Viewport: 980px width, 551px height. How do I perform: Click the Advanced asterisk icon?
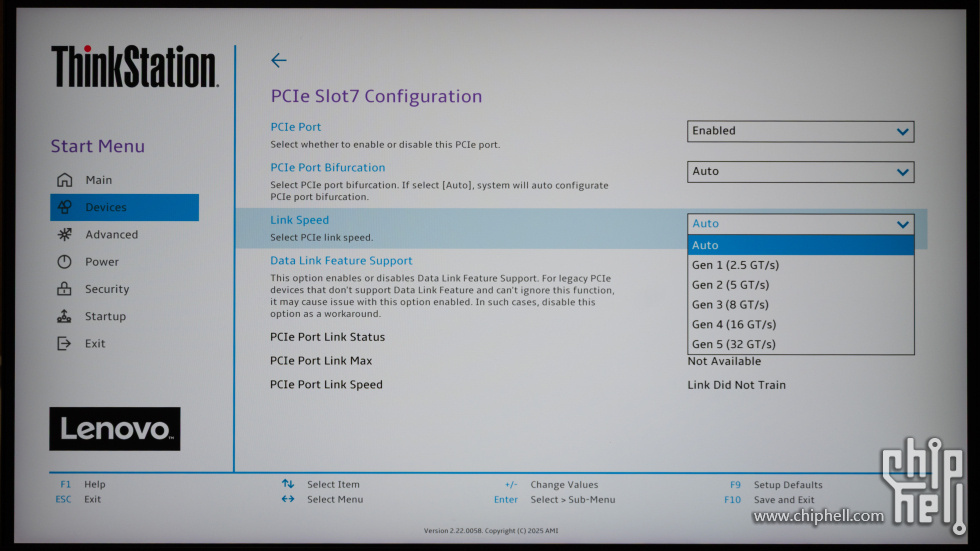click(x=65, y=235)
